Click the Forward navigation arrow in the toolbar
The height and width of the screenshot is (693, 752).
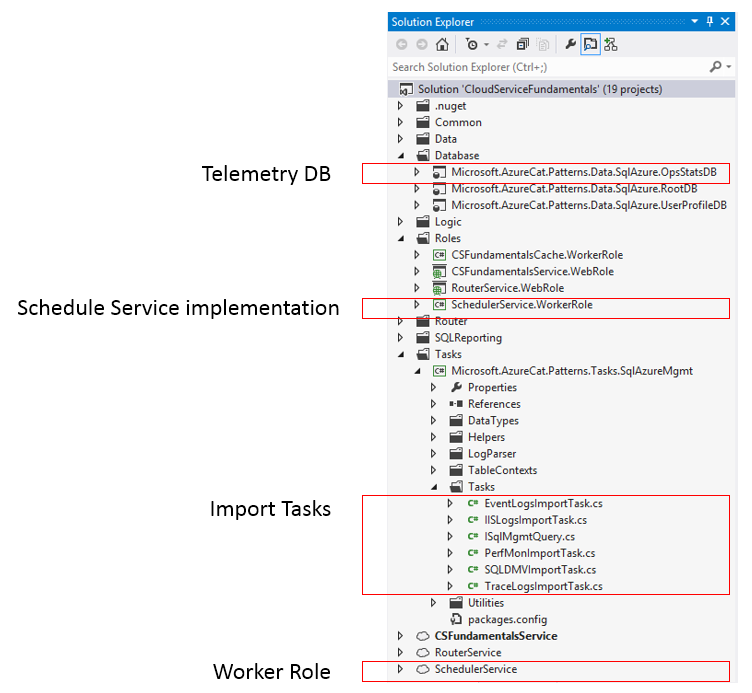422,45
